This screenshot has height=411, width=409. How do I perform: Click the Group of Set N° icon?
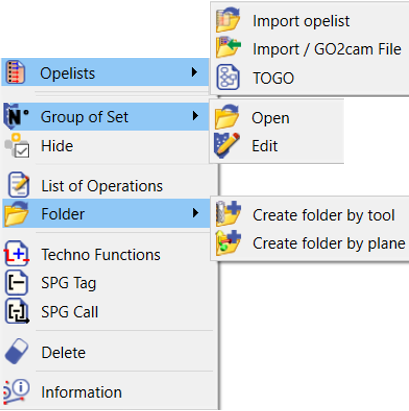(16, 116)
